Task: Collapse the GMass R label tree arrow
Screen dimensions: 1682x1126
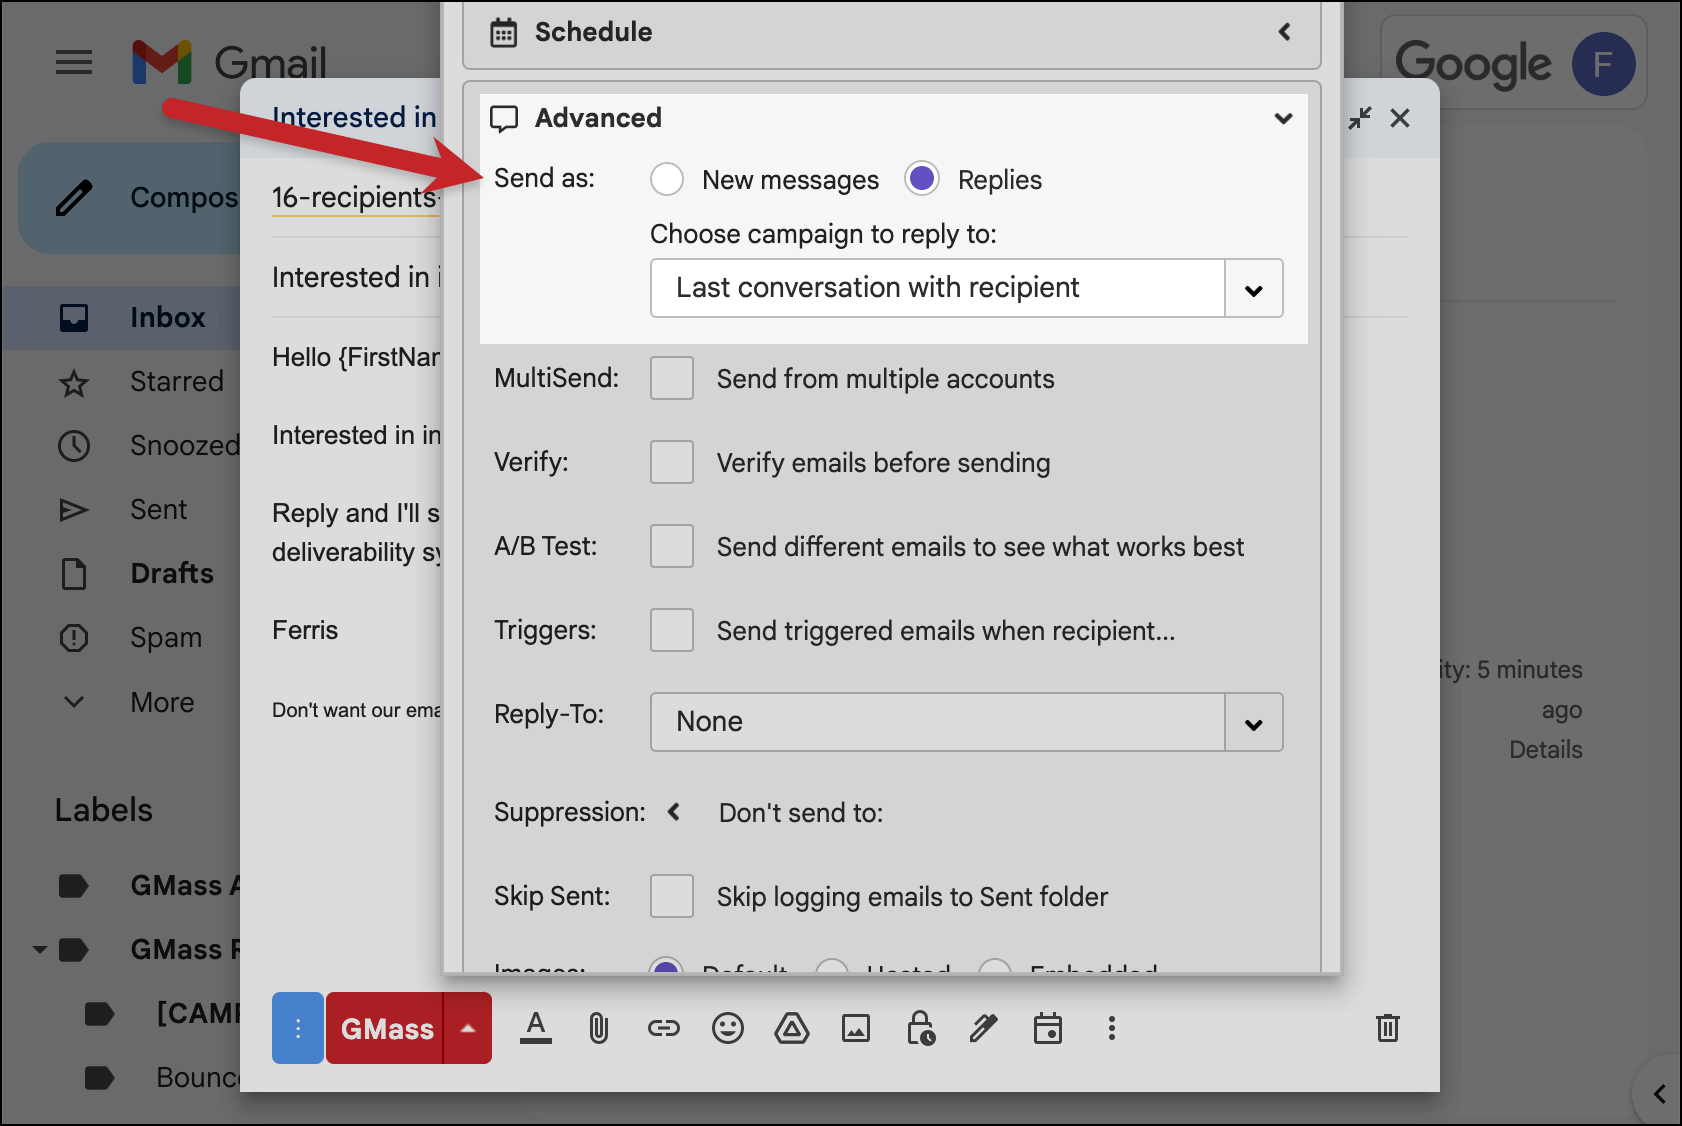Action: pos(40,950)
